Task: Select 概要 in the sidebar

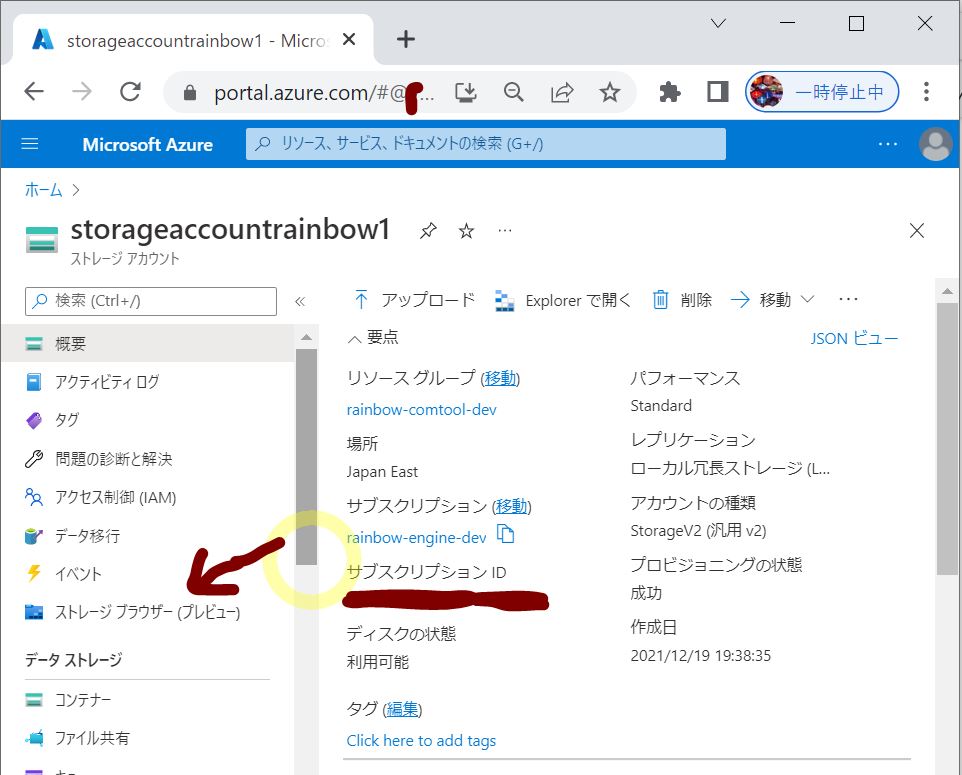Action: click(147, 344)
